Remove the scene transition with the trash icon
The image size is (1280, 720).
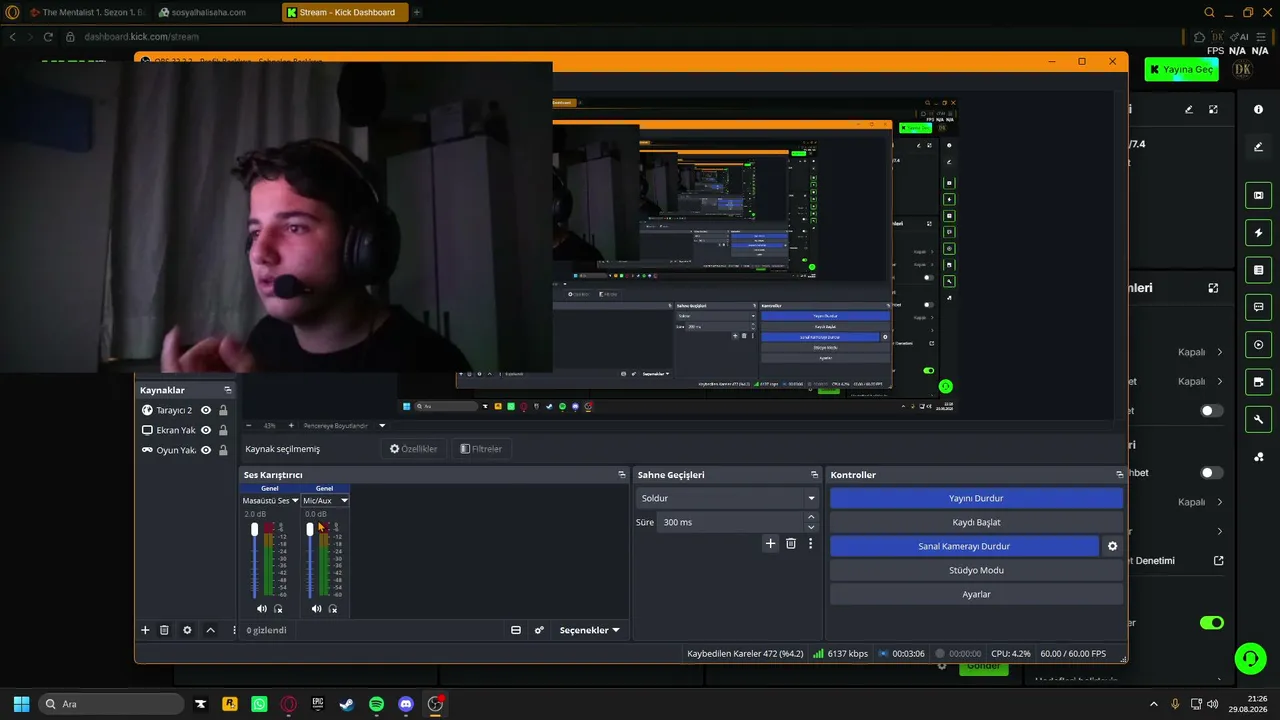tap(791, 544)
